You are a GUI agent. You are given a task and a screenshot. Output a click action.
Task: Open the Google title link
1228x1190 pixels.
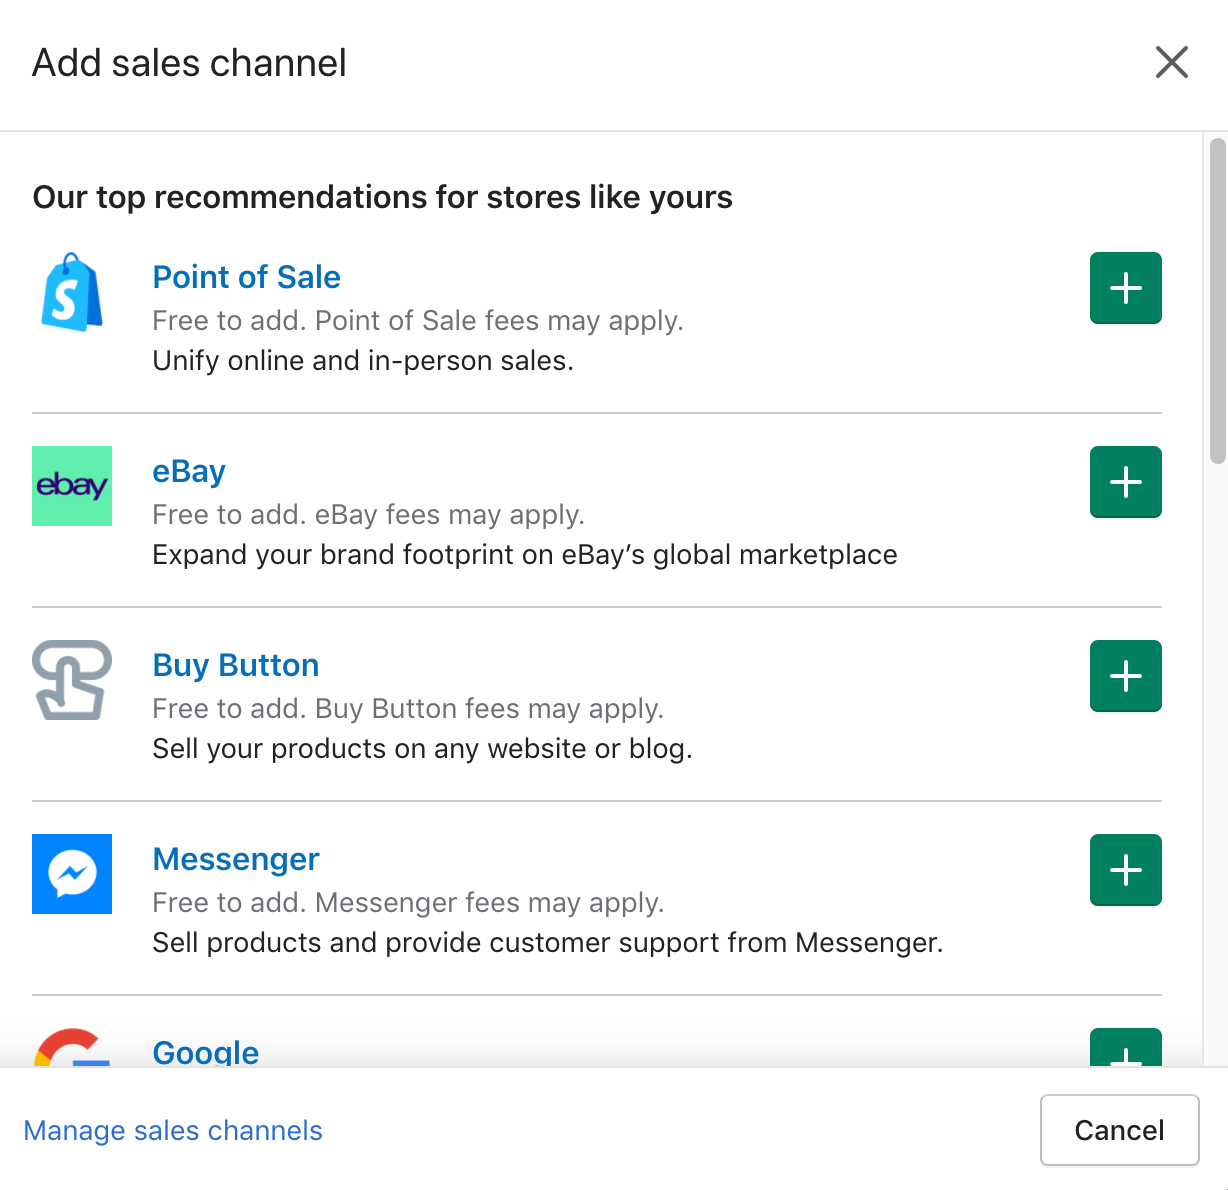(x=206, y=1052)
